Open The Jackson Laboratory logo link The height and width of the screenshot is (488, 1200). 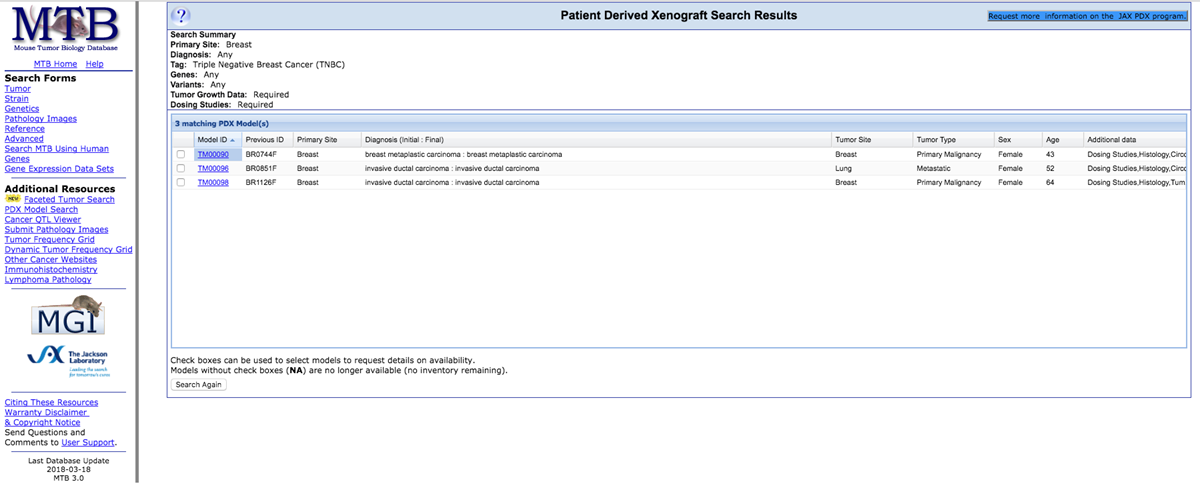[65, 360]
